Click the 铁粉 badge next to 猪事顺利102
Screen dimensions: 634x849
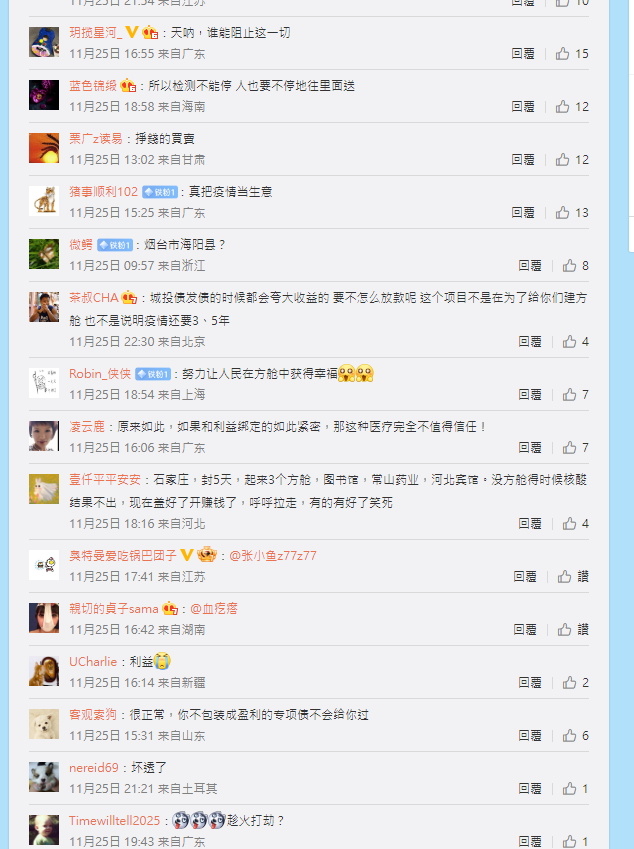pyautogui.click(x=160, y=192)
